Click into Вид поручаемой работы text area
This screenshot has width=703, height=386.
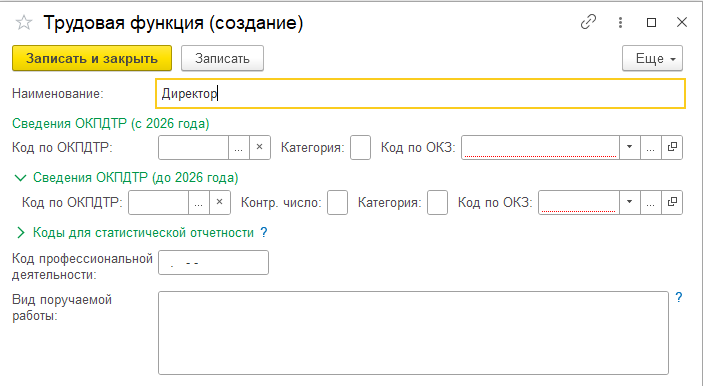click(x=413, y=333)
